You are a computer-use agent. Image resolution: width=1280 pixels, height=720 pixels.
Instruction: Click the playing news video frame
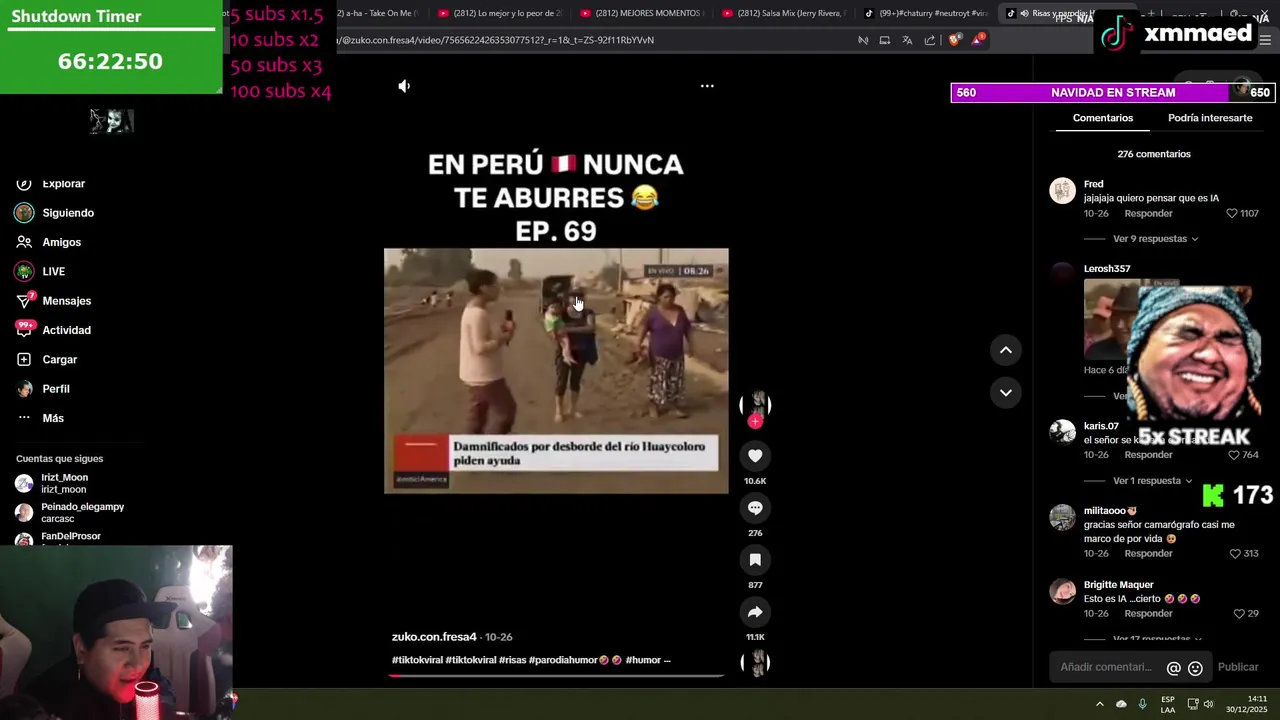pyautogui.click(x=556, y=371)
